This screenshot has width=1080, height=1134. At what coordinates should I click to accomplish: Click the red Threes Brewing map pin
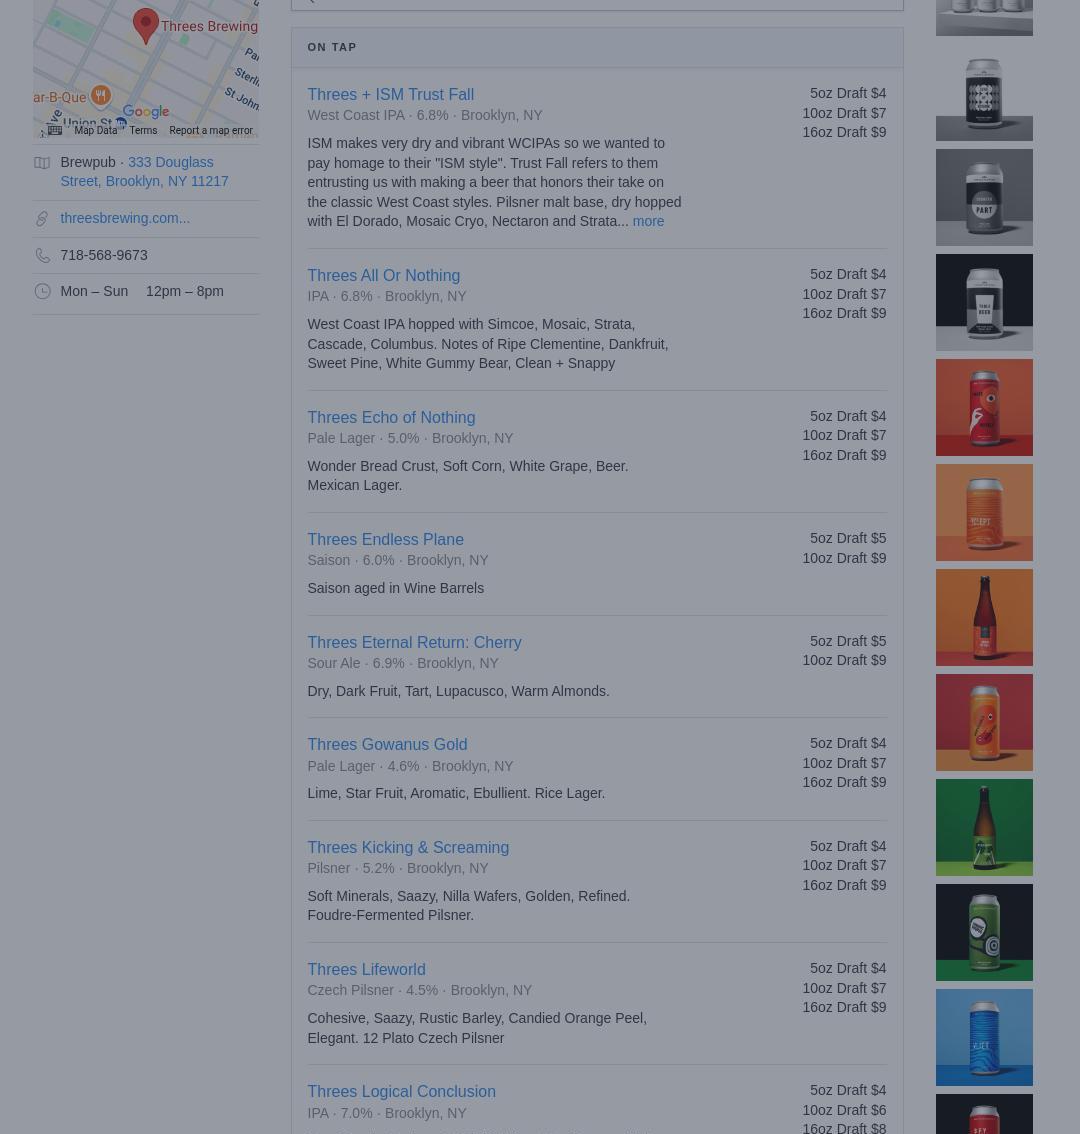click(146, 25)
